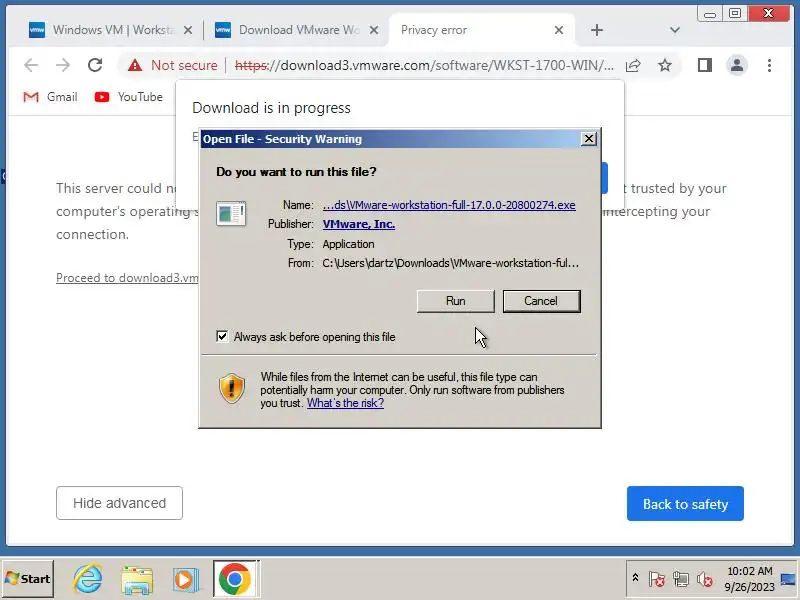This screenshot has height=600, width=800.
Task: Open Windows Media Player from the taskbar
Action: click(185, 579)
